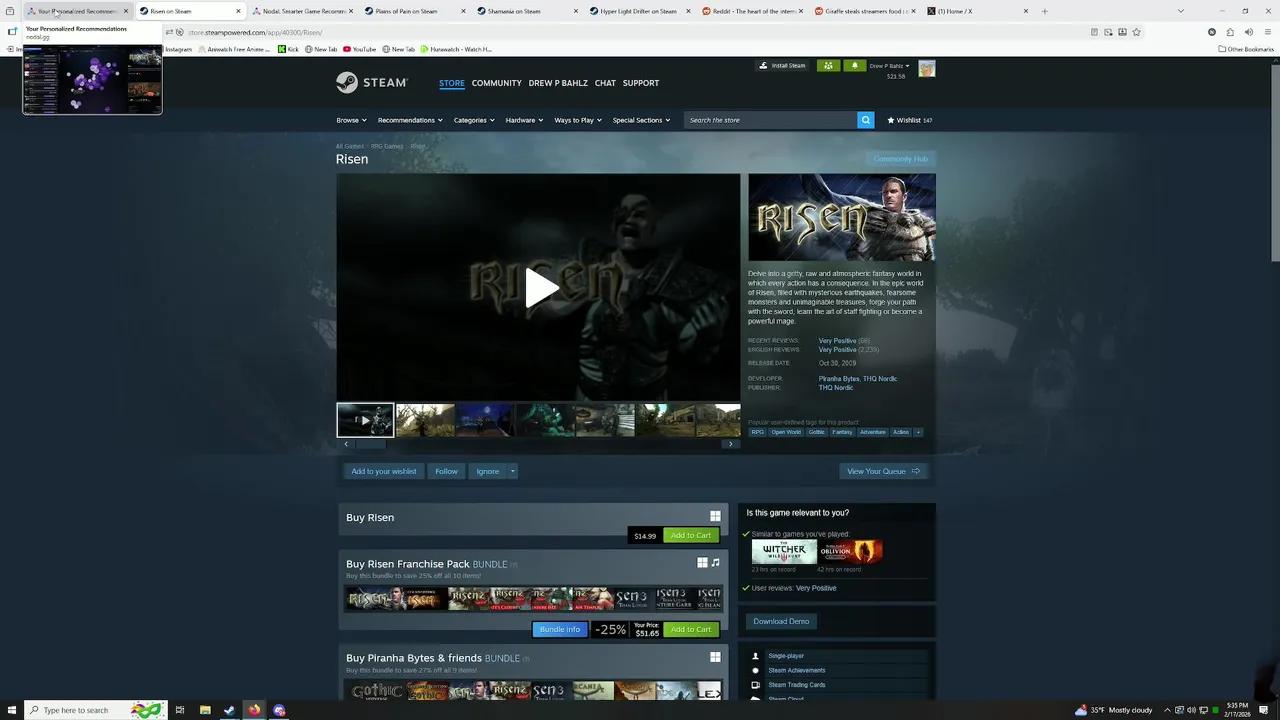1280x720 pixels.
Task: Open the CHAT menu
Action: (605, 83)
